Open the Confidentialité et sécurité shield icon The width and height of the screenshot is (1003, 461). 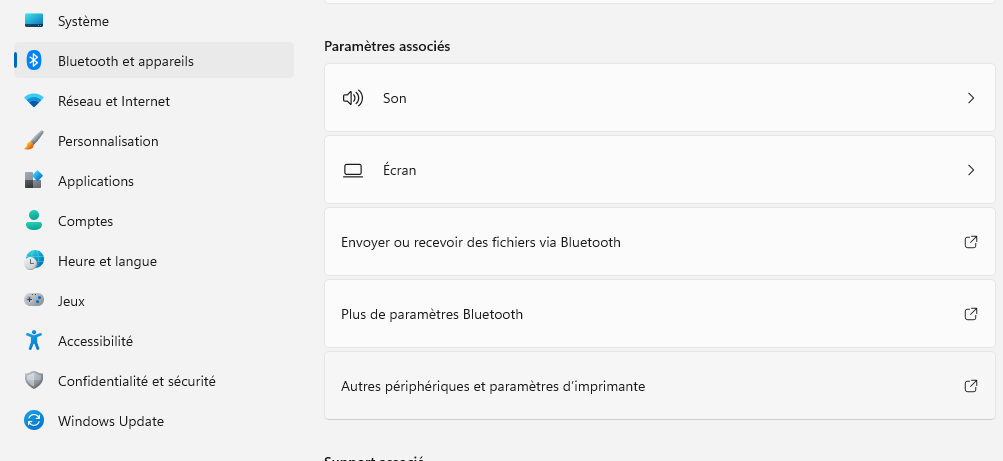click(x=34, y=380)
